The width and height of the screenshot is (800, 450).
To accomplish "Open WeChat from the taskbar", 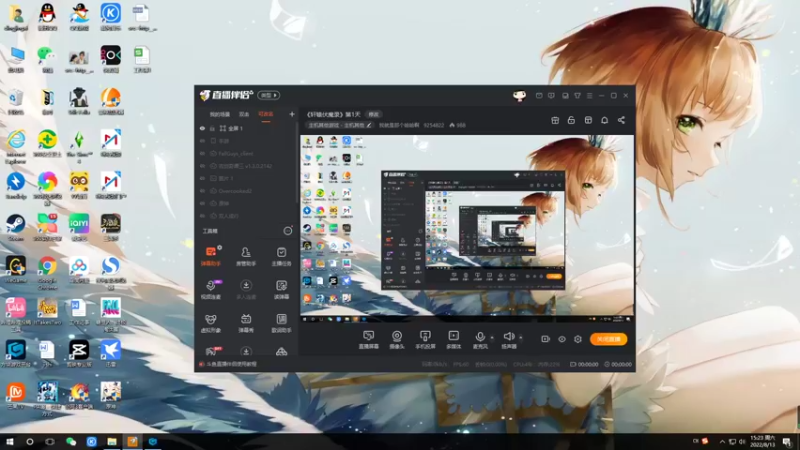I will (x=71, y=441).
